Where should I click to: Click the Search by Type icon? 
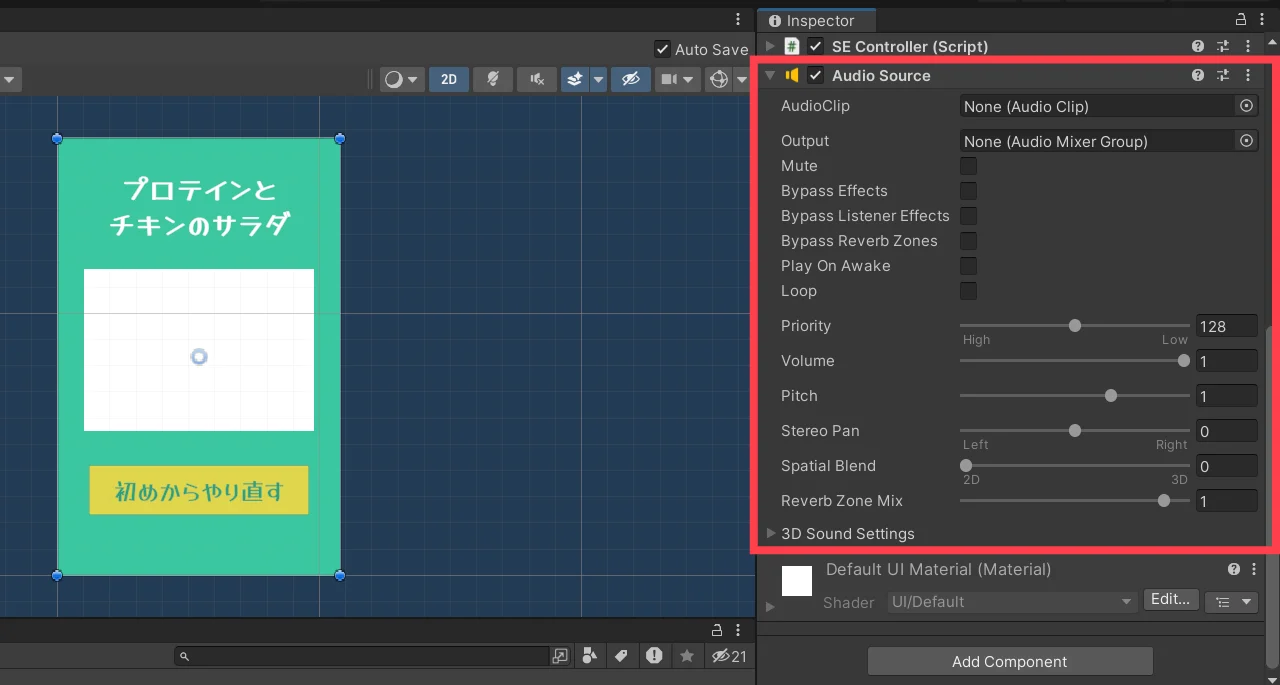589,656
